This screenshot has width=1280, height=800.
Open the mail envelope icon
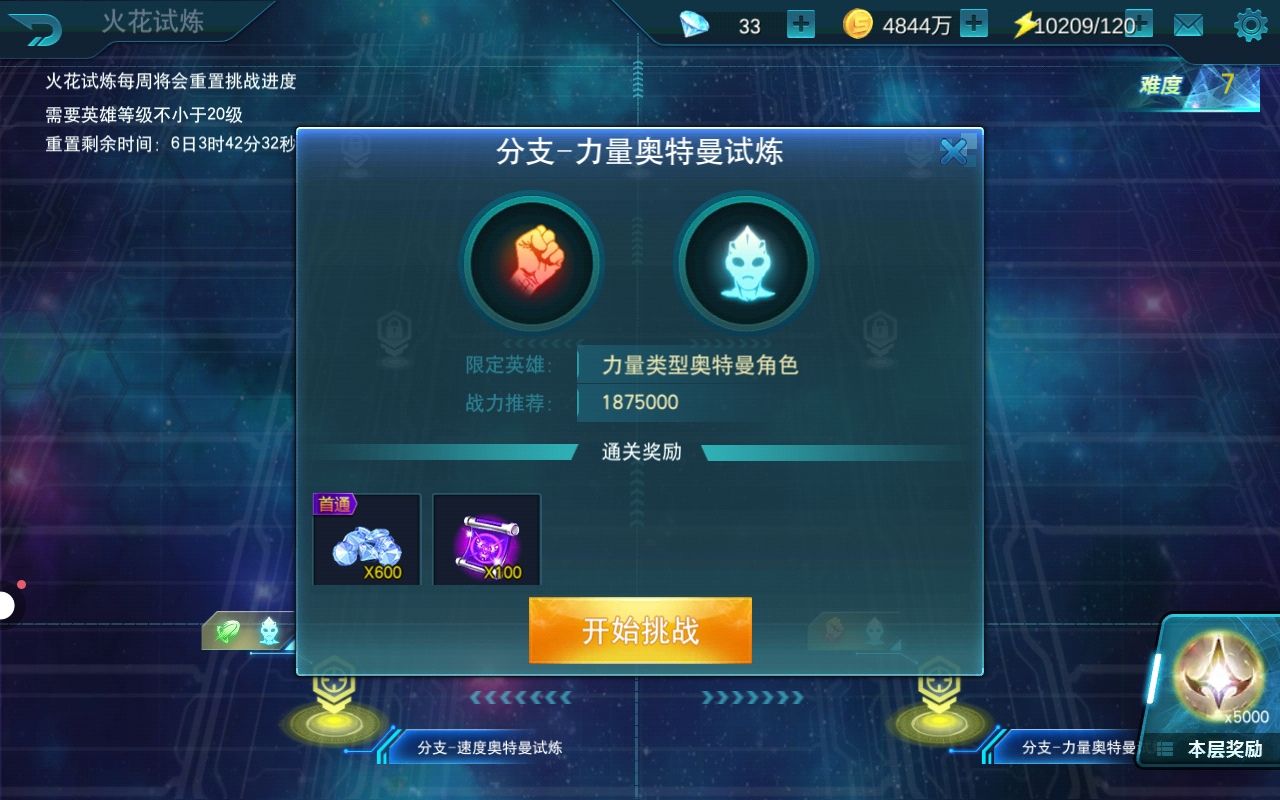[x=1188, y=25]
